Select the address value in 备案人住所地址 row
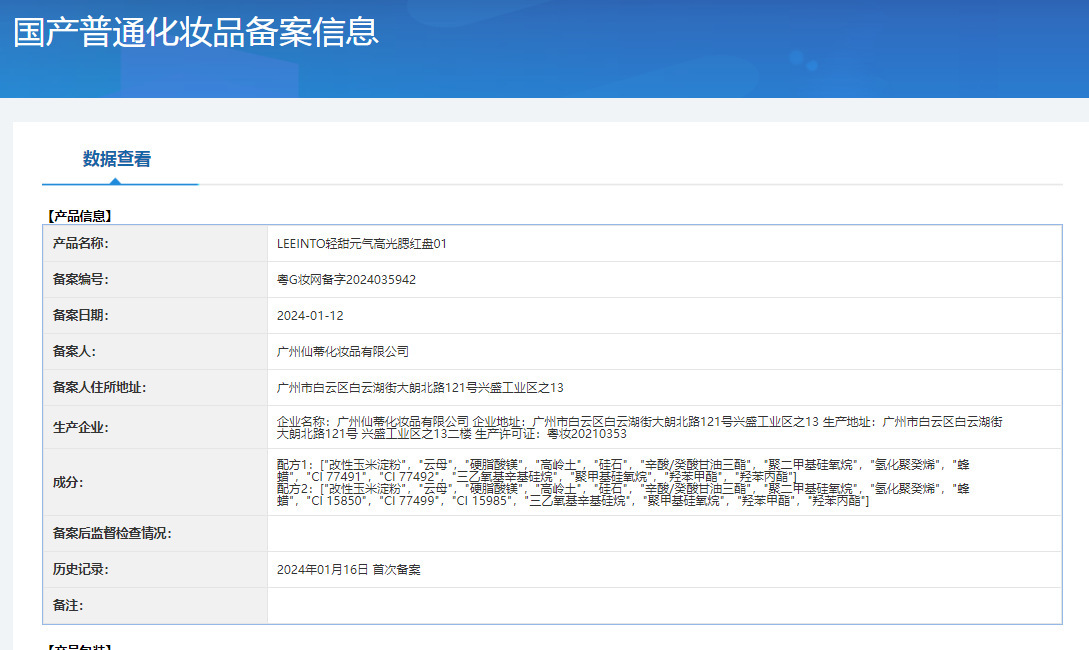Screen dimensions: 1089x650 420,388
